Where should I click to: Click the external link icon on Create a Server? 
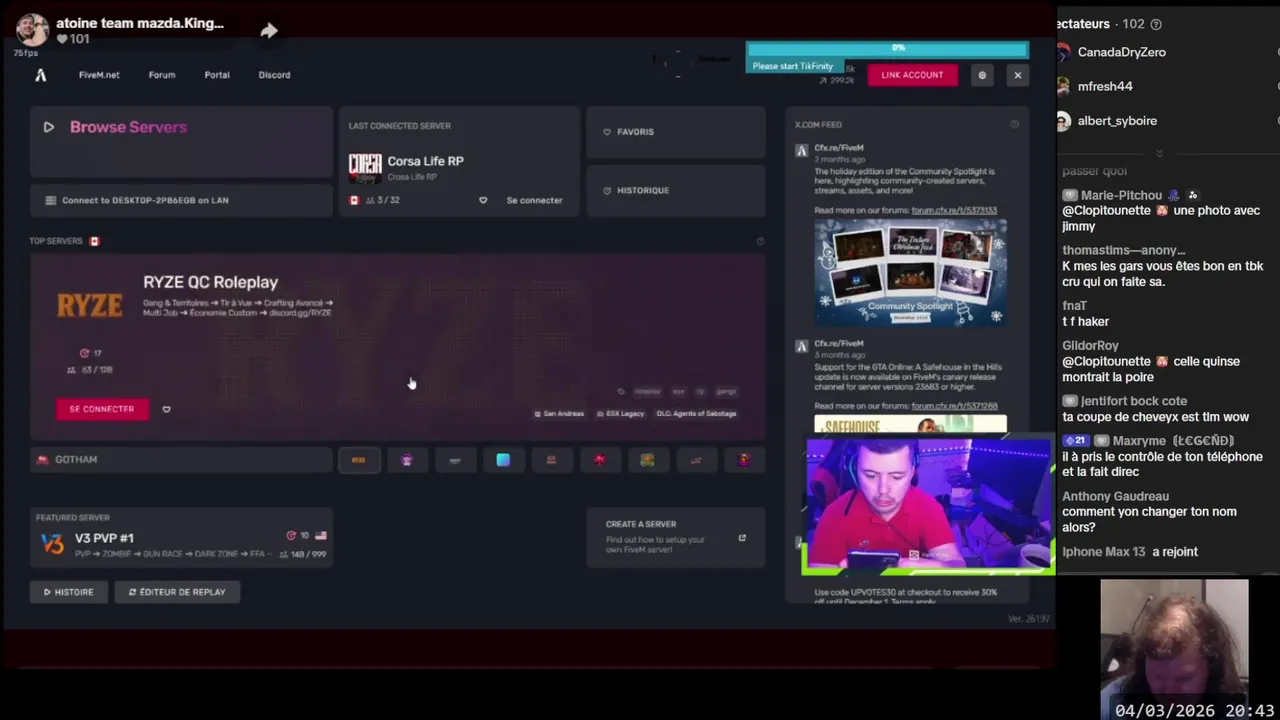coord(742,538)
